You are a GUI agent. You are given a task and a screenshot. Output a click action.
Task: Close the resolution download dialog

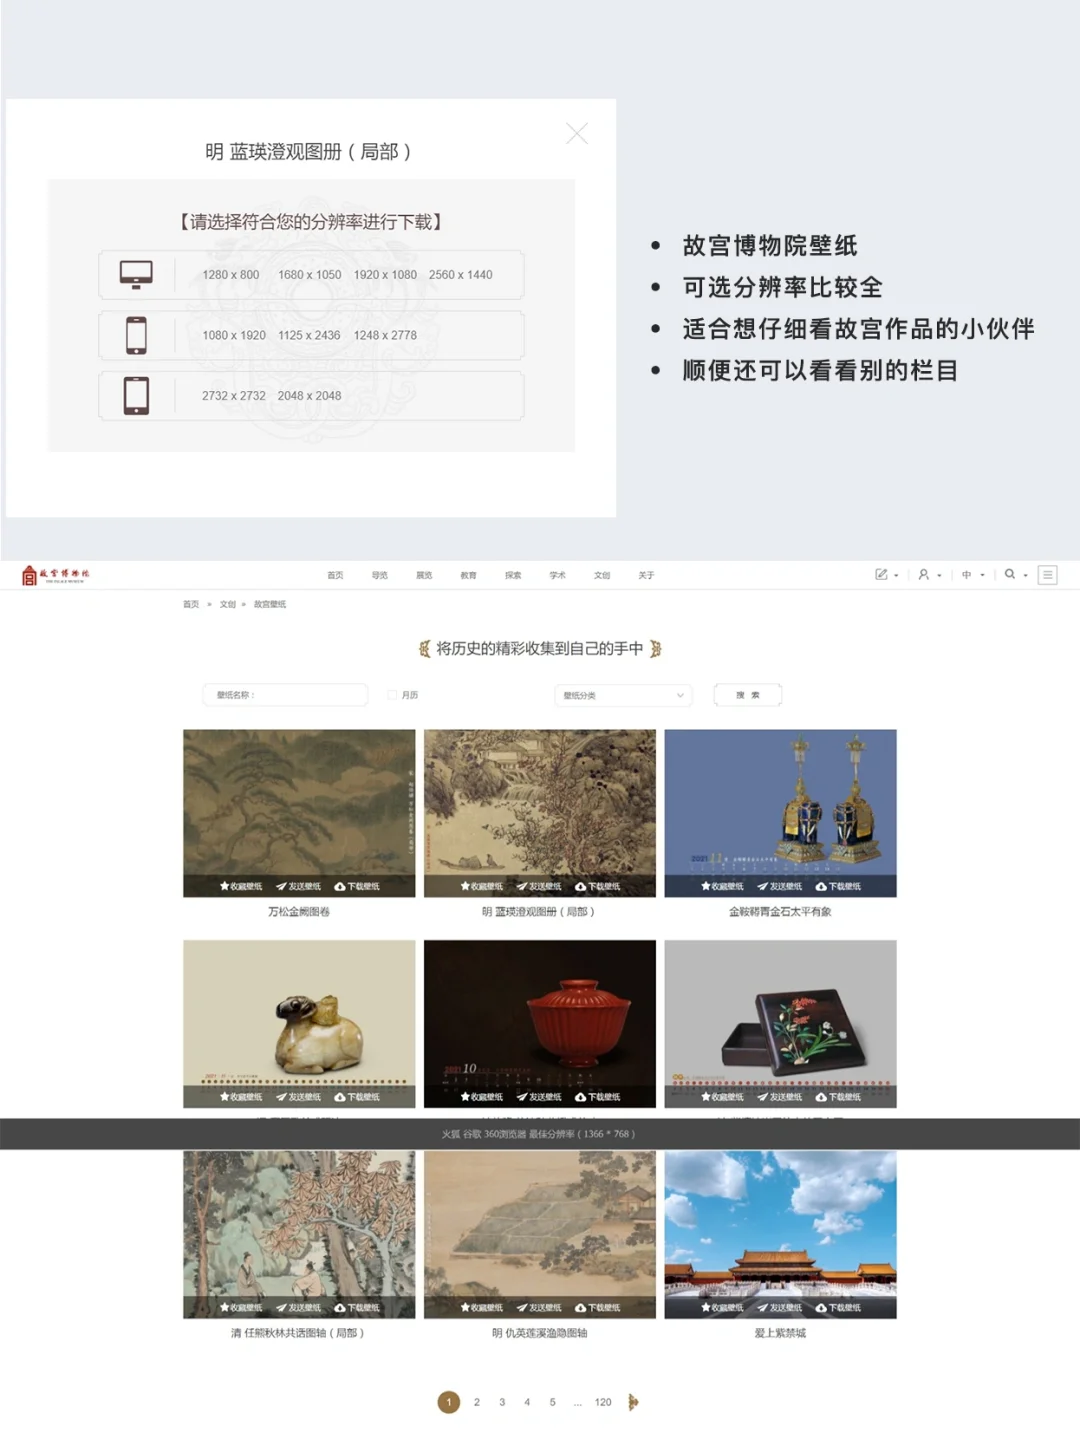tap(577, 134)
